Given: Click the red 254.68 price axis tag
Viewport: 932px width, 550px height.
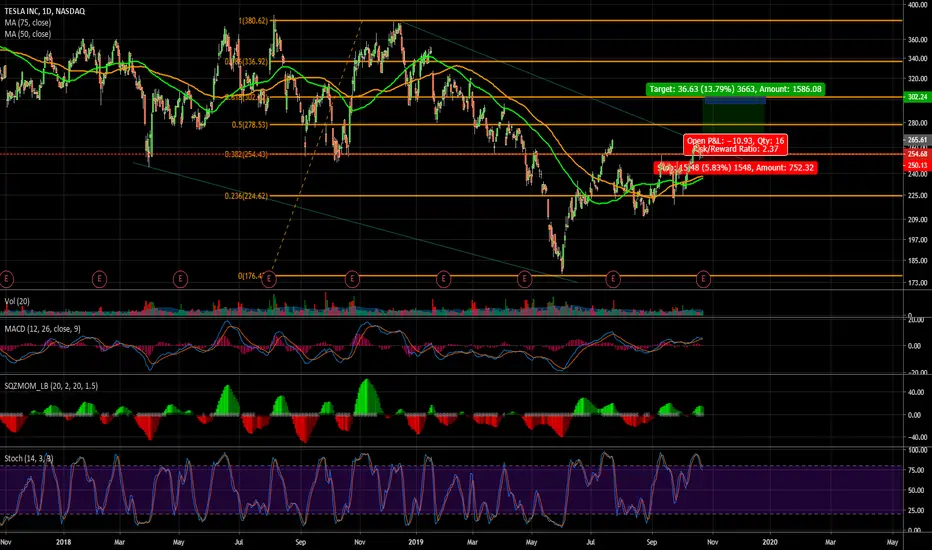Looking at the screenshot, I should coord(917,153).
